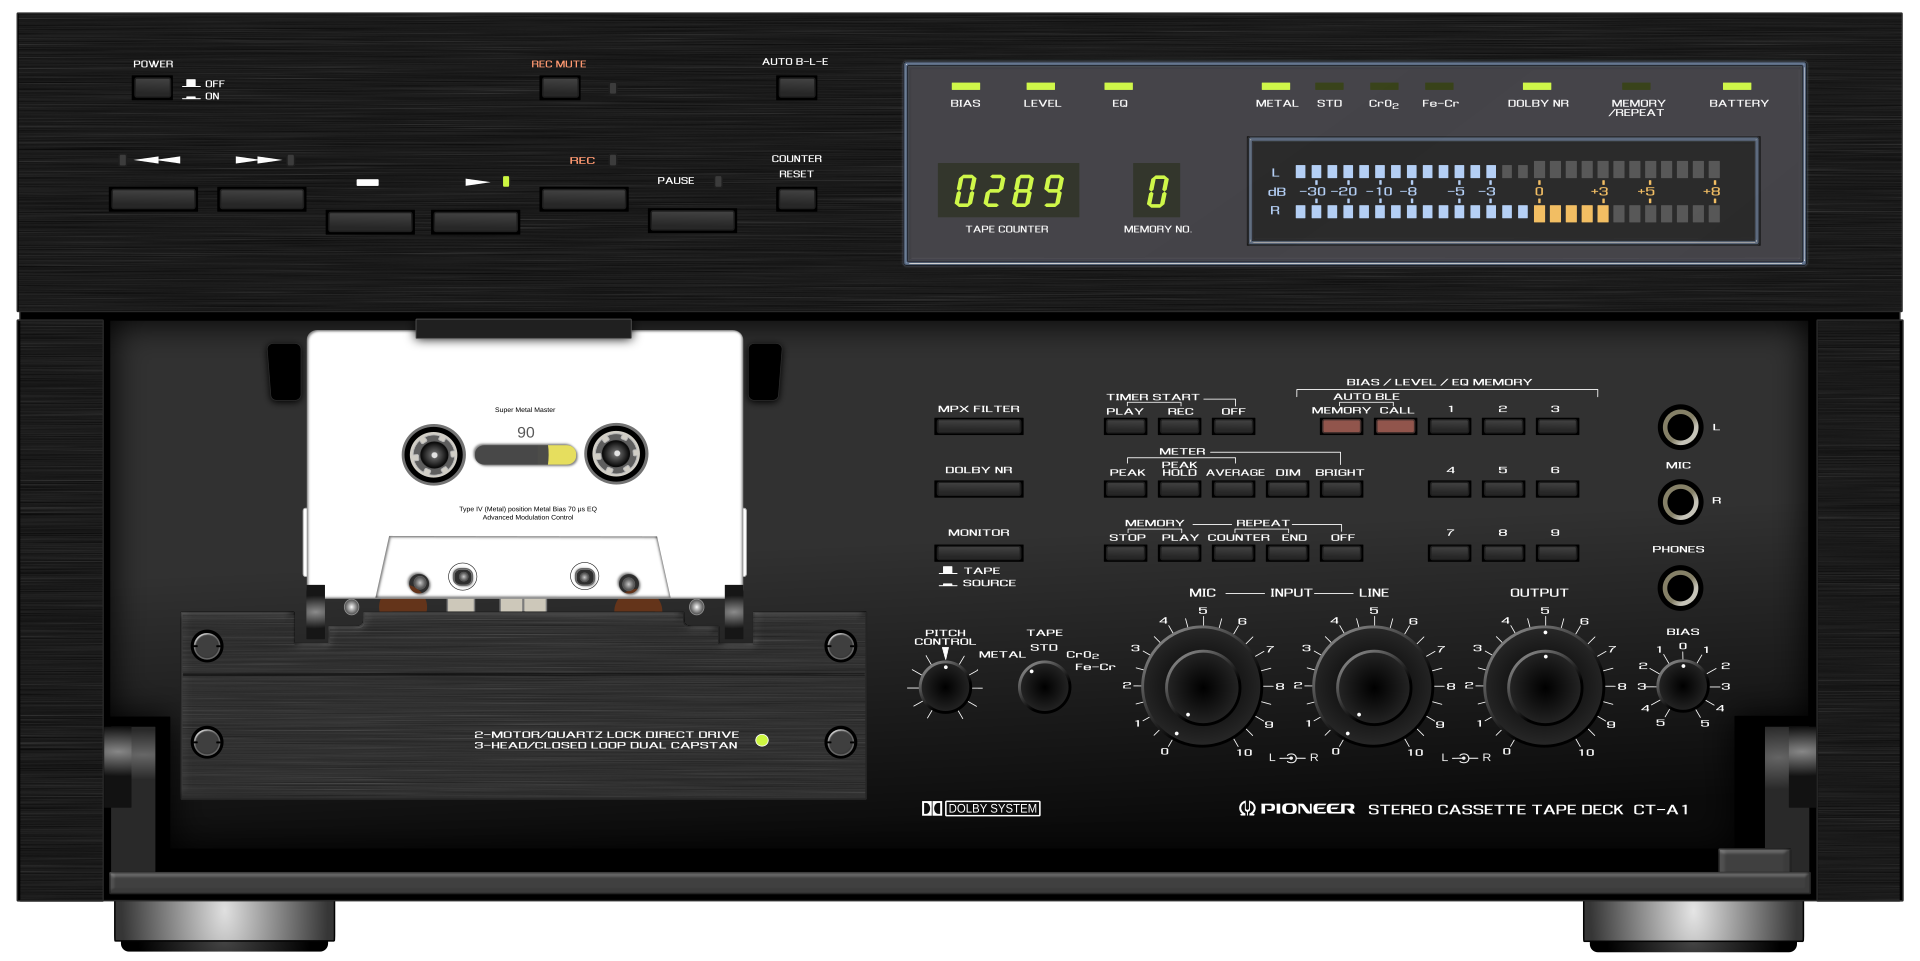Image resolution: width=1920 pixels, height=961 pixels.
Task: Set meter mode to PEAK HOLD
Action: point(1180,489)
